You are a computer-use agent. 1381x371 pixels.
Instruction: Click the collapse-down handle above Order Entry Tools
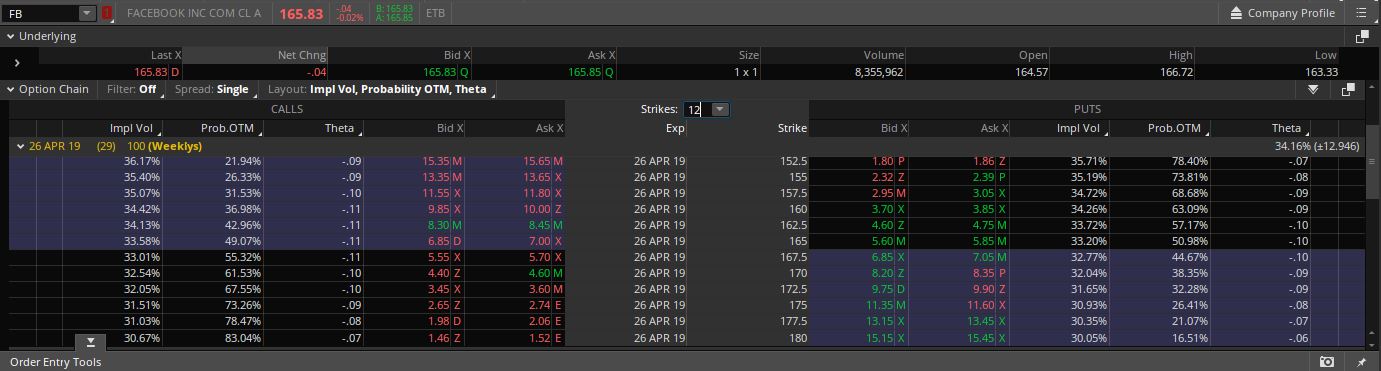(x=90, y=342)
